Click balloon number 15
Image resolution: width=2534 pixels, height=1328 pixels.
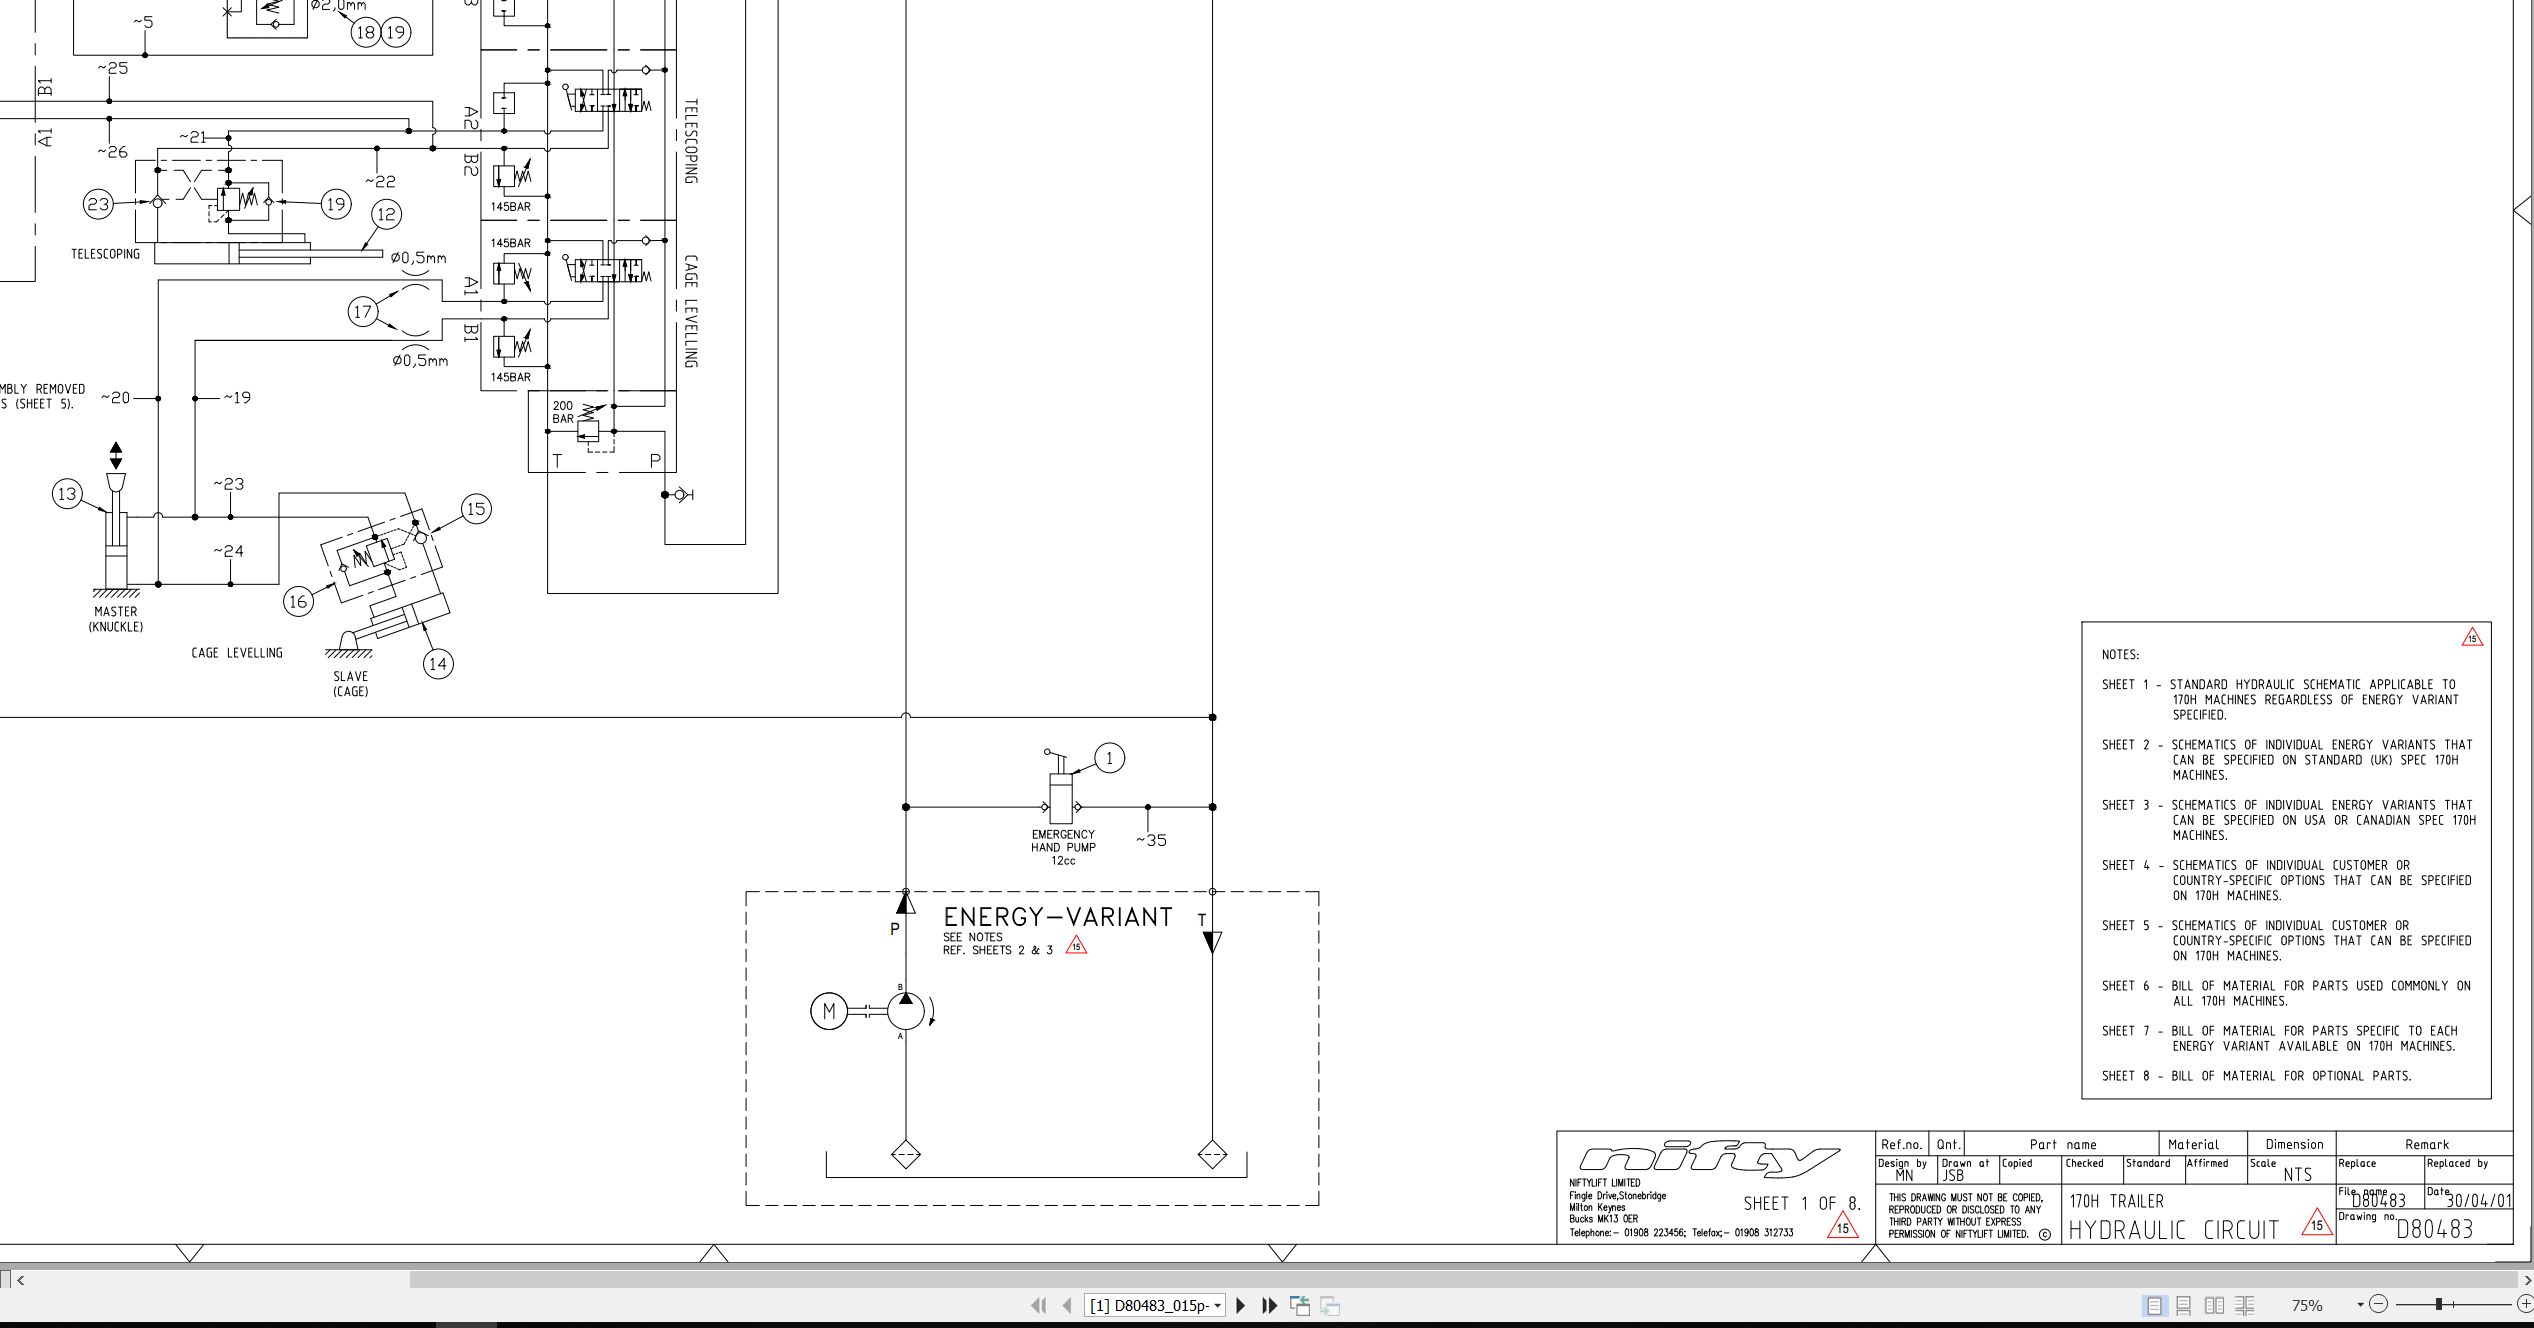tap(476, 509)
